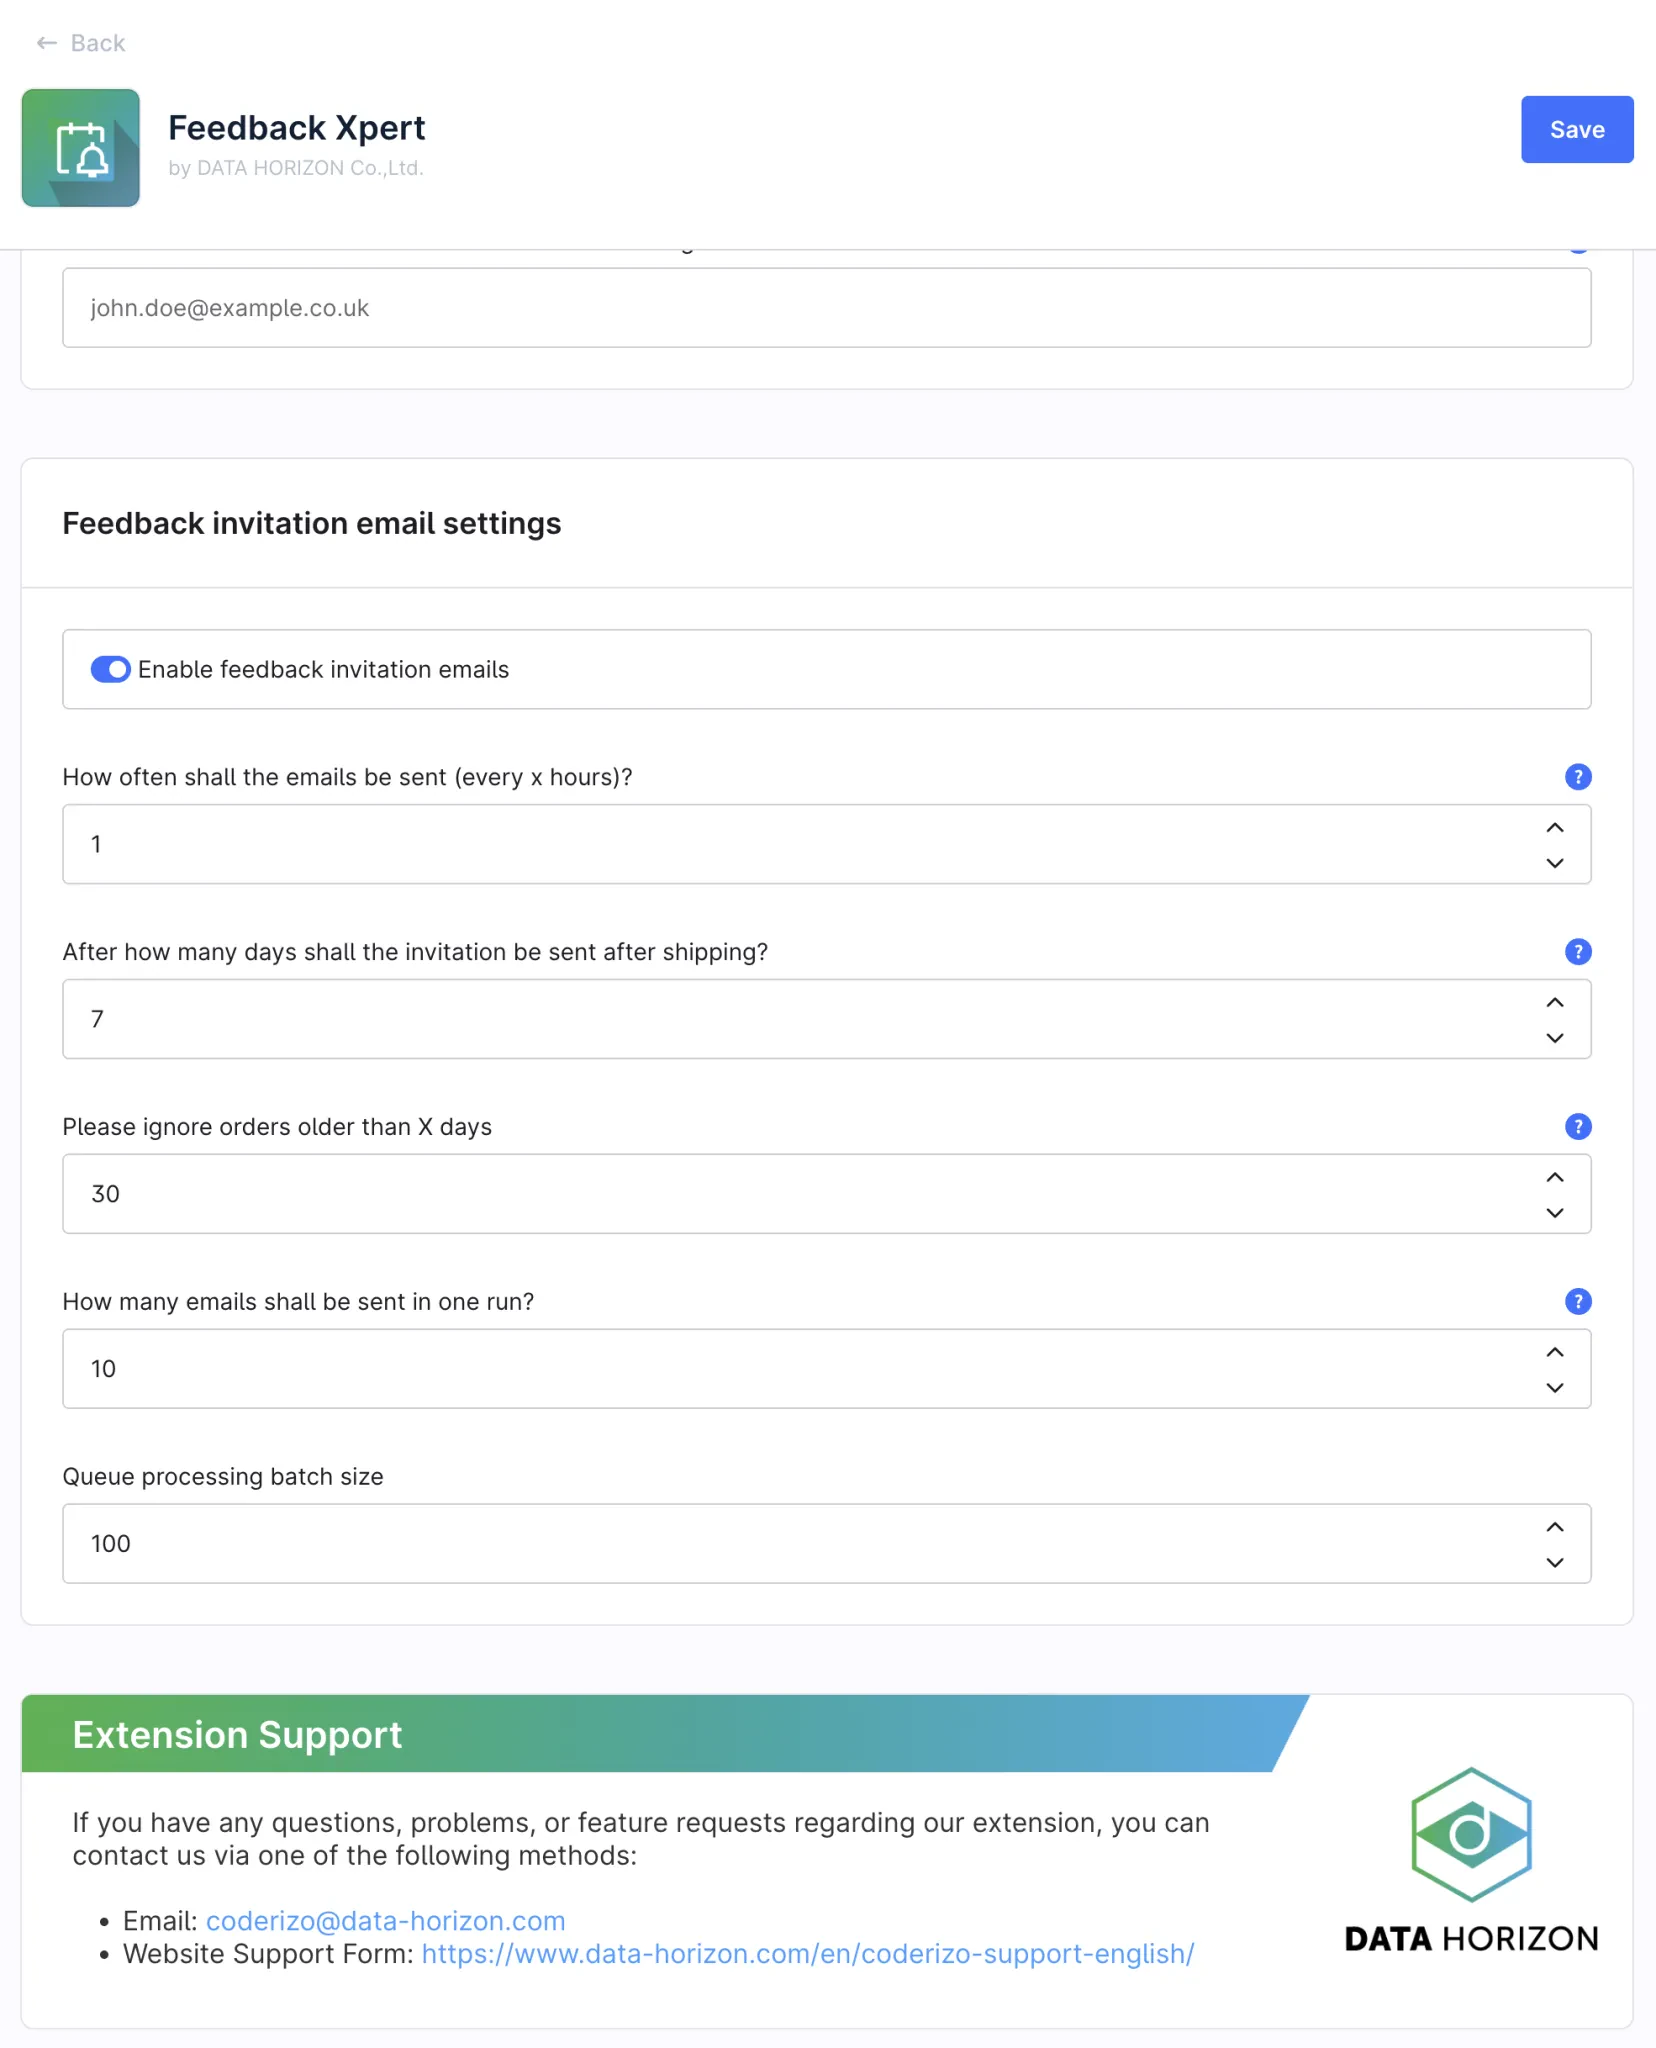Click the Back arrow link
The width and height of the screenshot is (1656, 2048).
(81, 43)
